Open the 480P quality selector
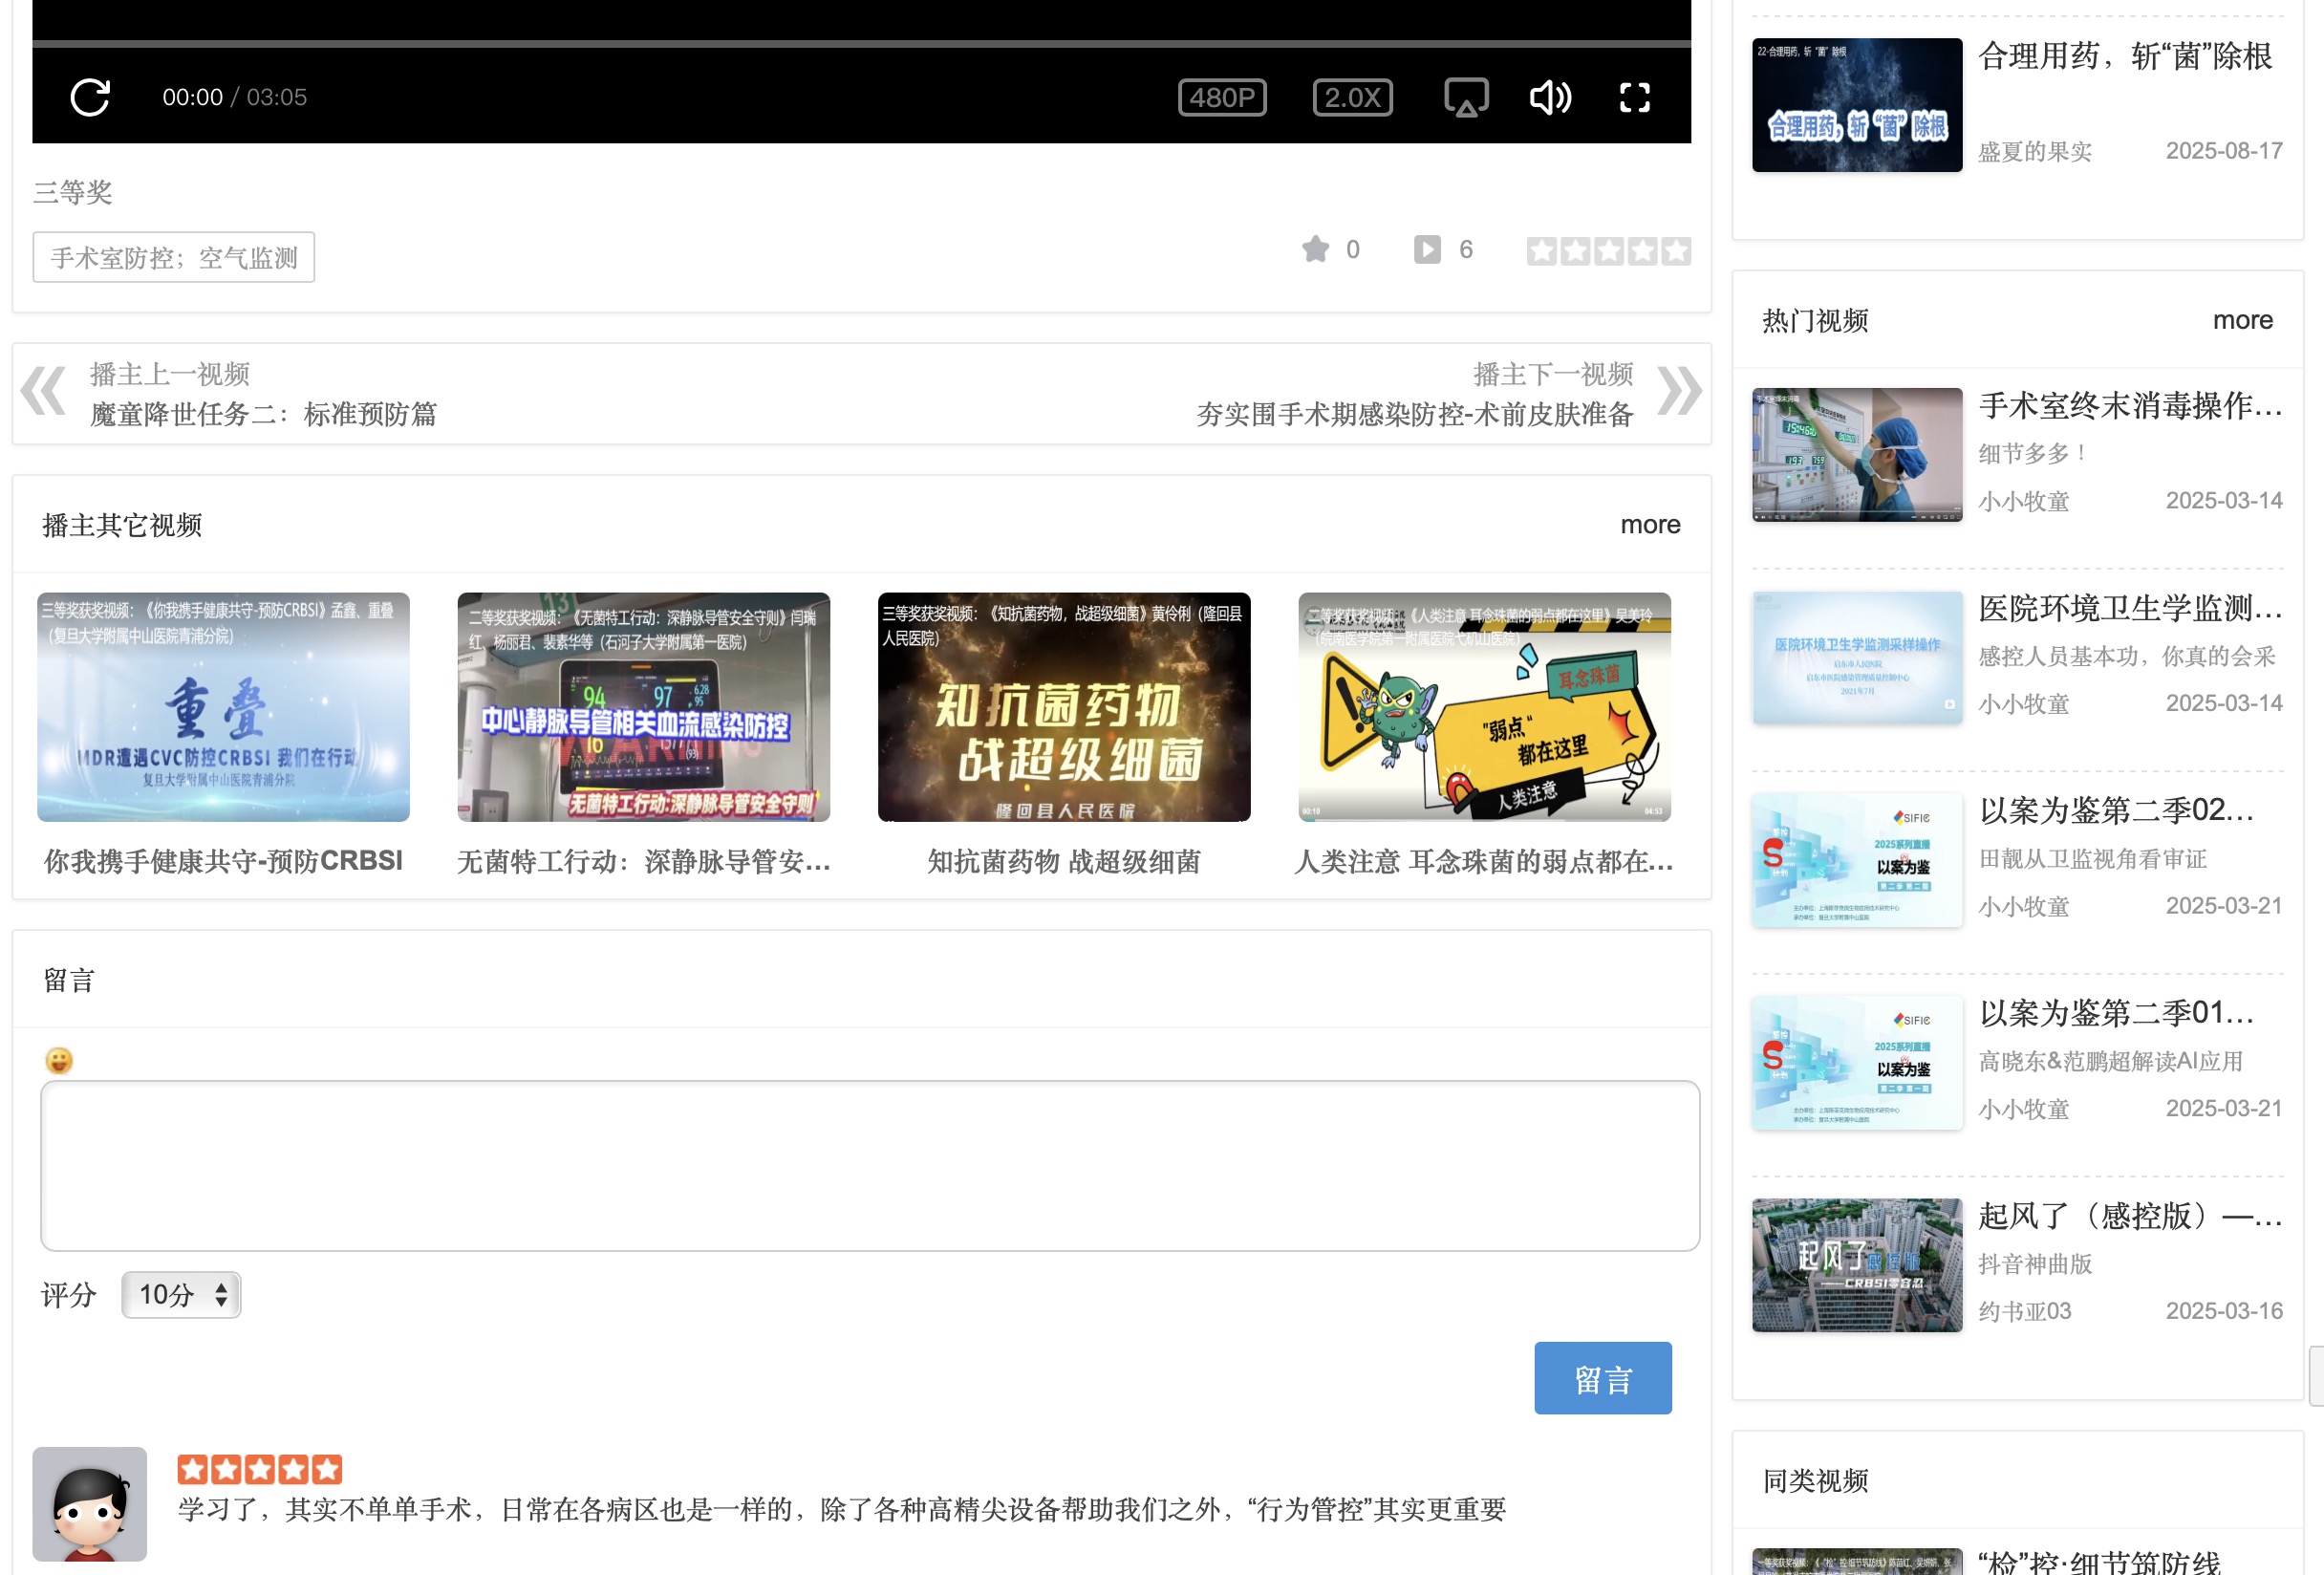This screenshot has height=1575, width=2324. (1221, 97)
